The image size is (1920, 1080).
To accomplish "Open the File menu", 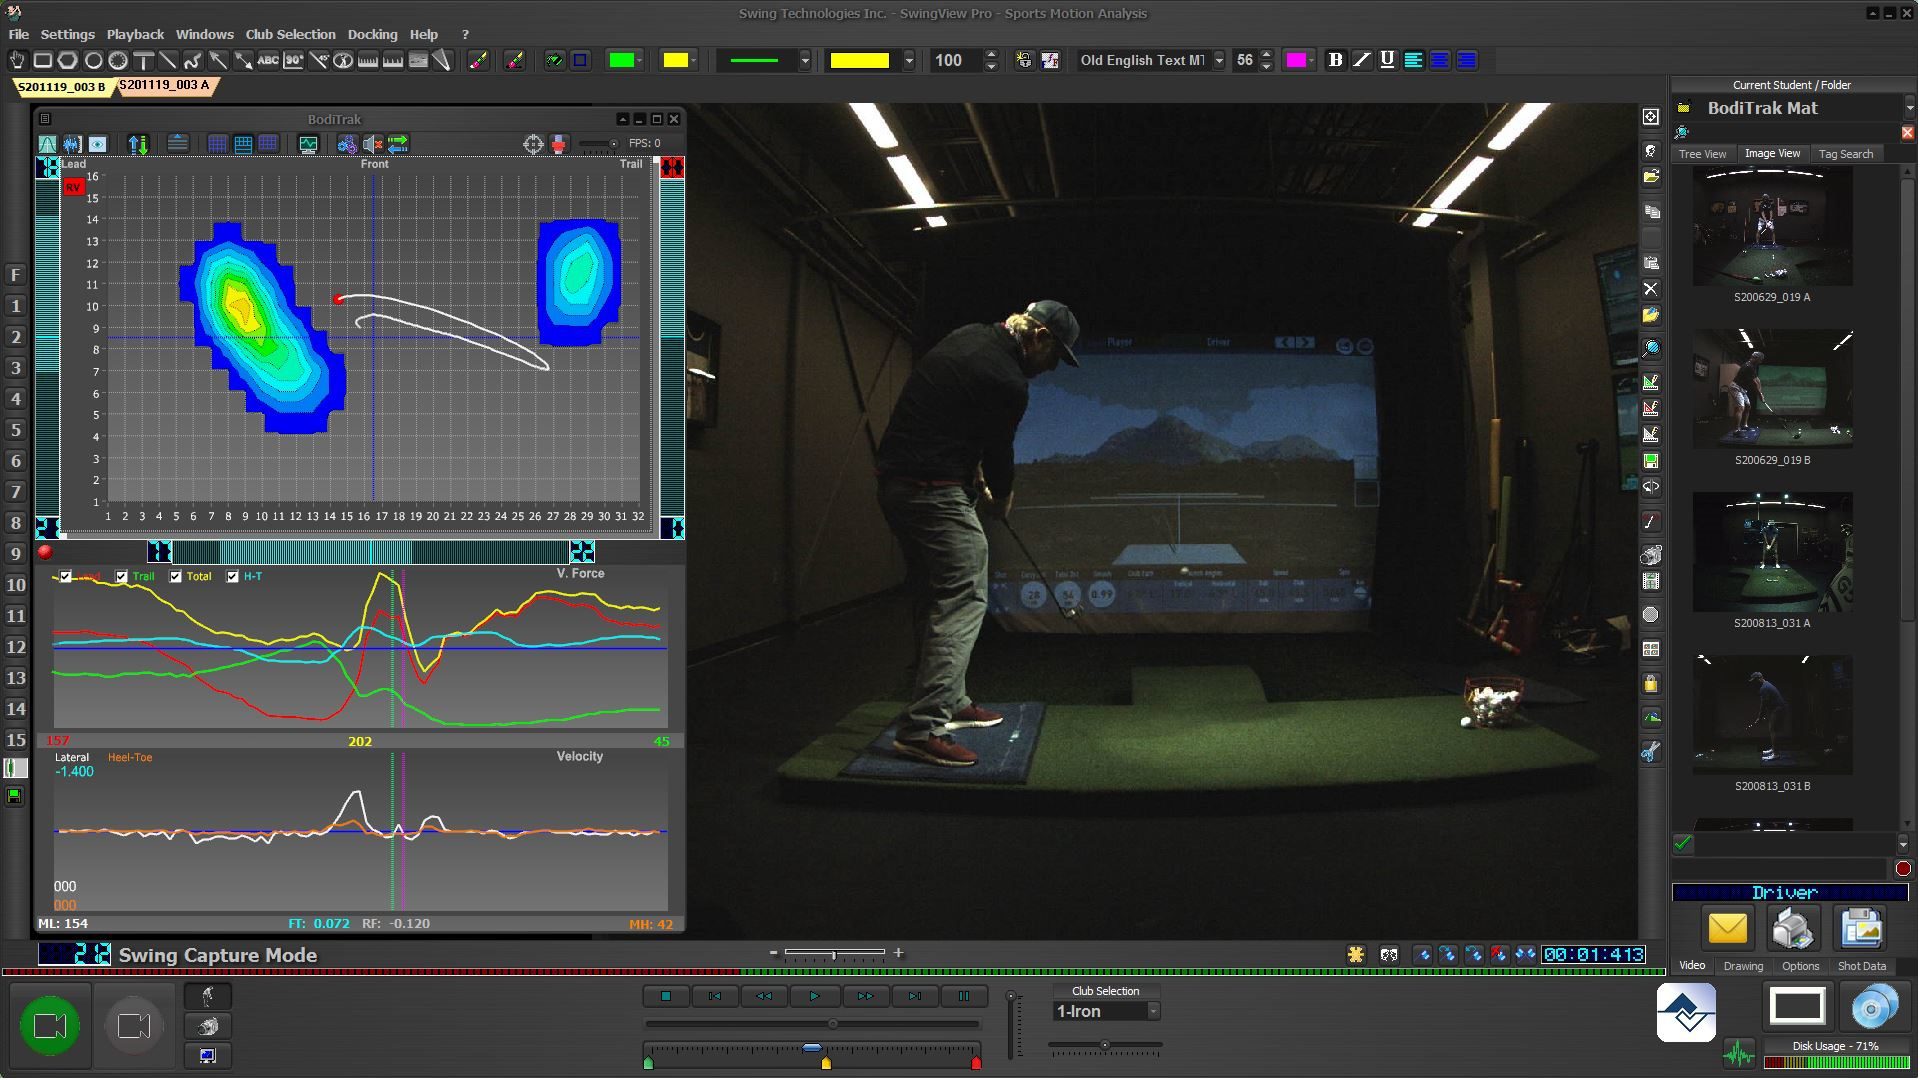I will 19,34.
